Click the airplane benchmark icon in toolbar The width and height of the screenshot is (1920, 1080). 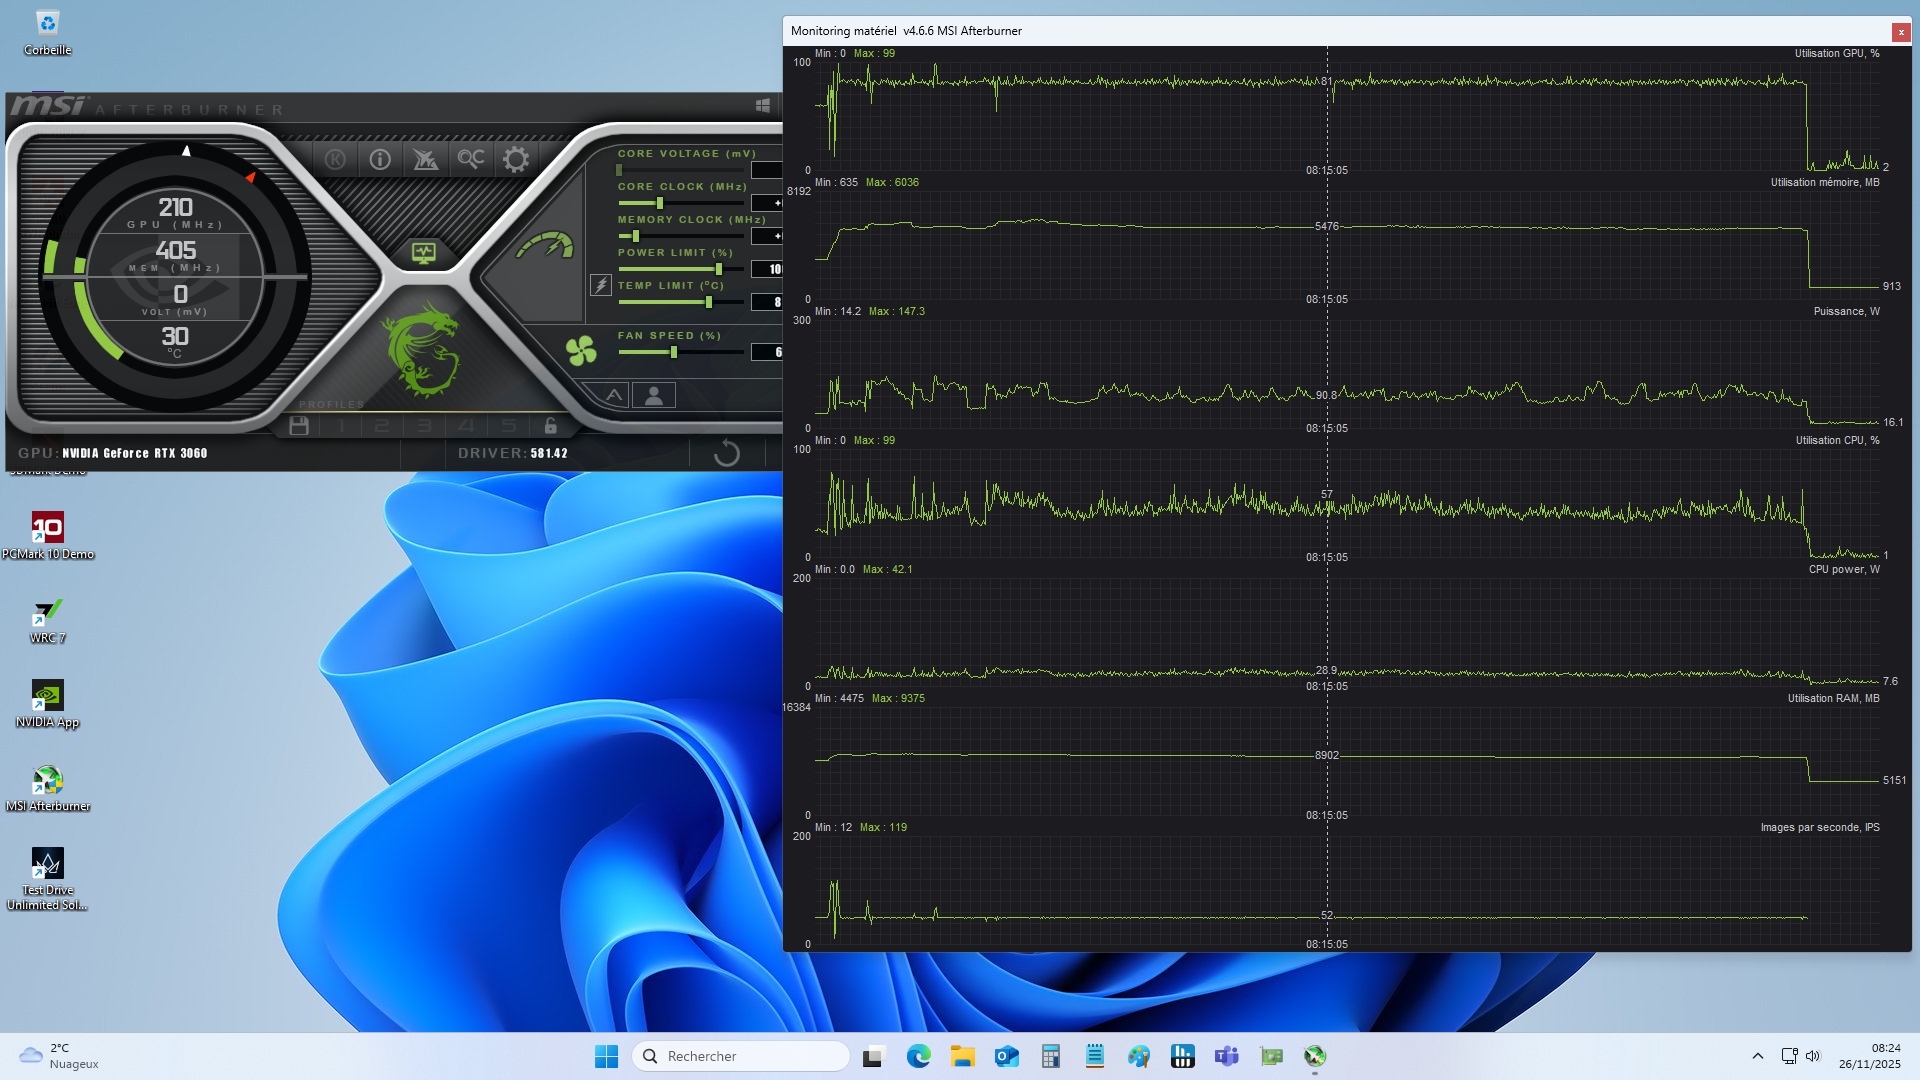point(425,159)
